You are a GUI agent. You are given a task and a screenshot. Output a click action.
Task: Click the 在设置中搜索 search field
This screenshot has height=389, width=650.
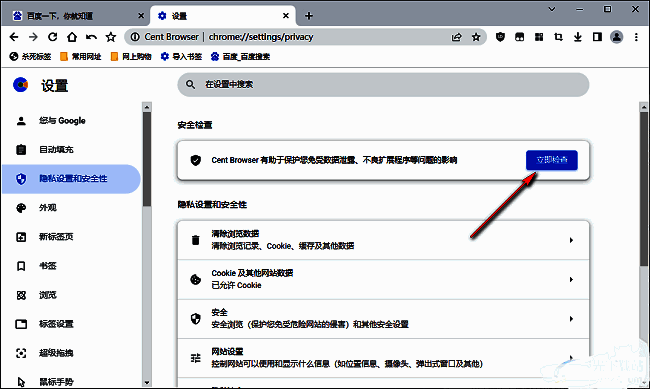(x=383, y=85)
